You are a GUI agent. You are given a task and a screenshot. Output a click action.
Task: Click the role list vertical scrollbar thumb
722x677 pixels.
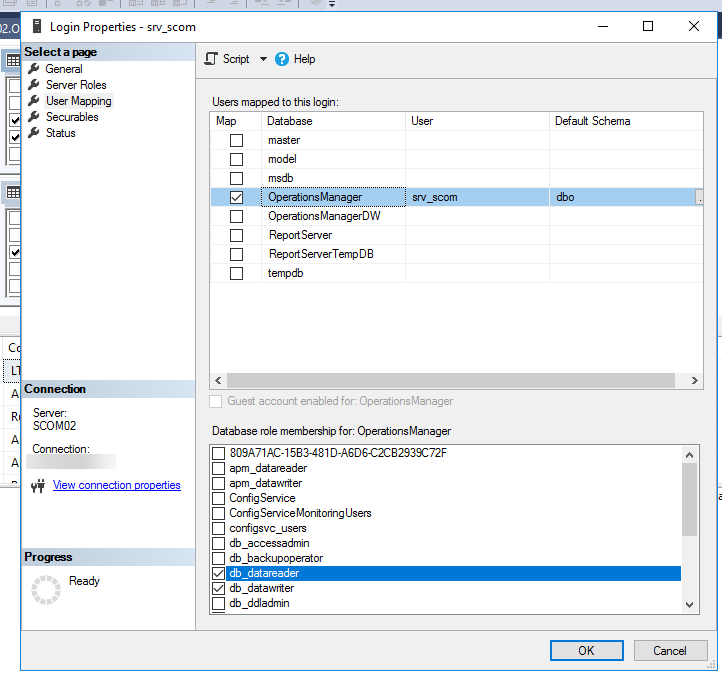[x=689, y=499]
